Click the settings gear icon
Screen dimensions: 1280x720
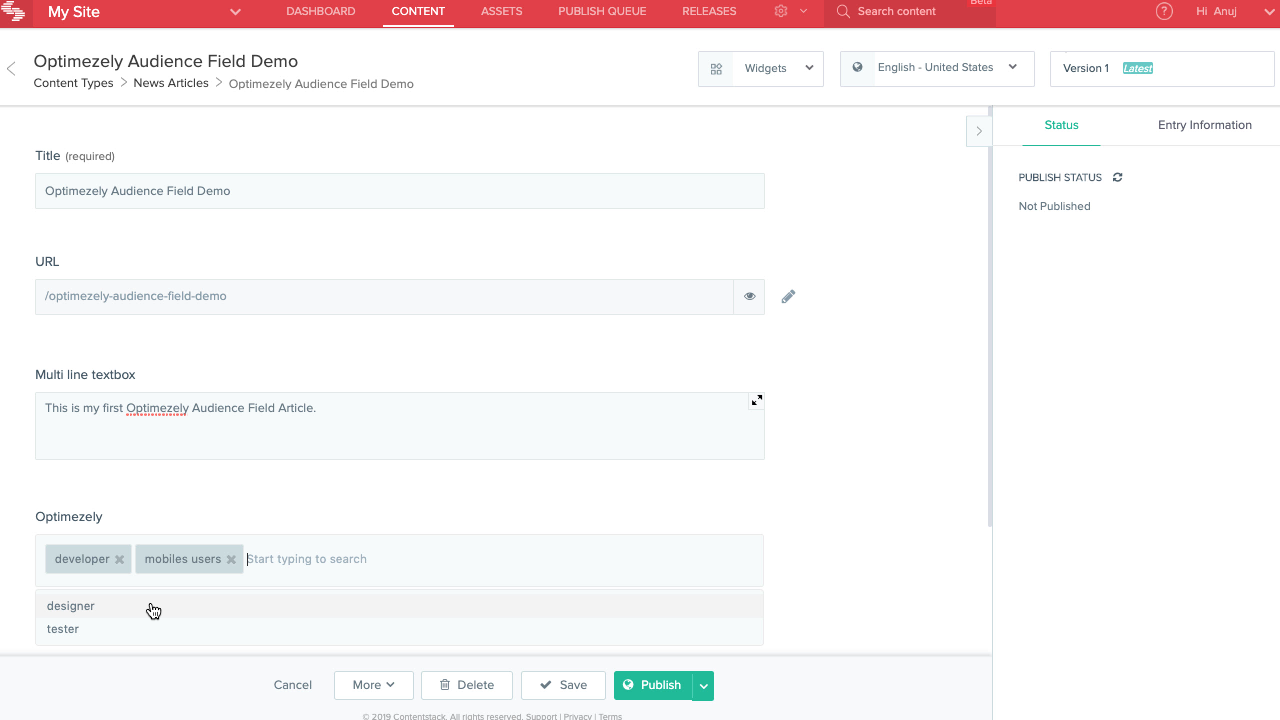pyautogui.click(x=781, y=12)
